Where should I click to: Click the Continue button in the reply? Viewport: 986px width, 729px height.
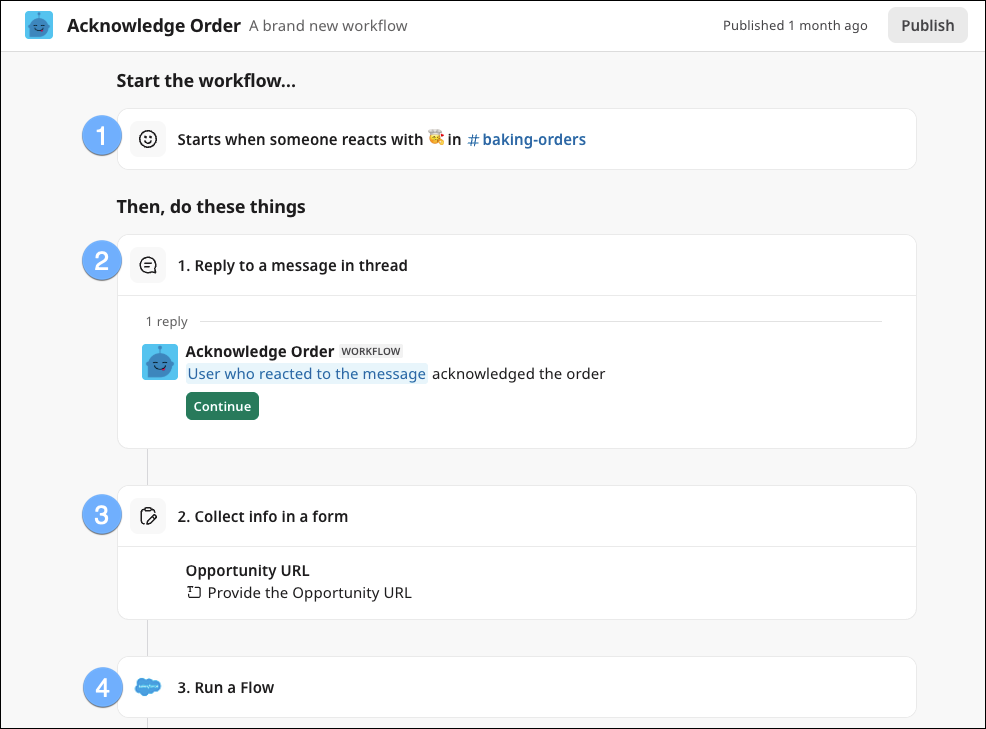(222, 406)
